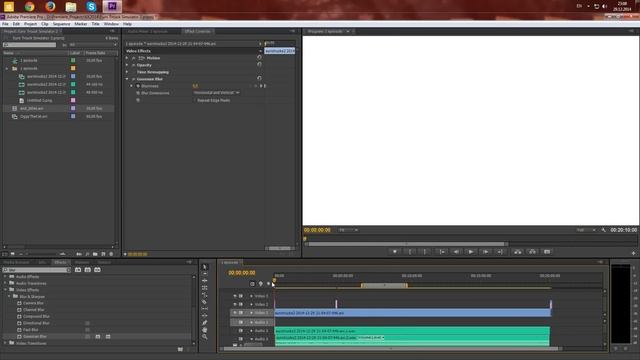Open the Sequence menu
Viewport: 640px width, 360px height.
[62, 24]
